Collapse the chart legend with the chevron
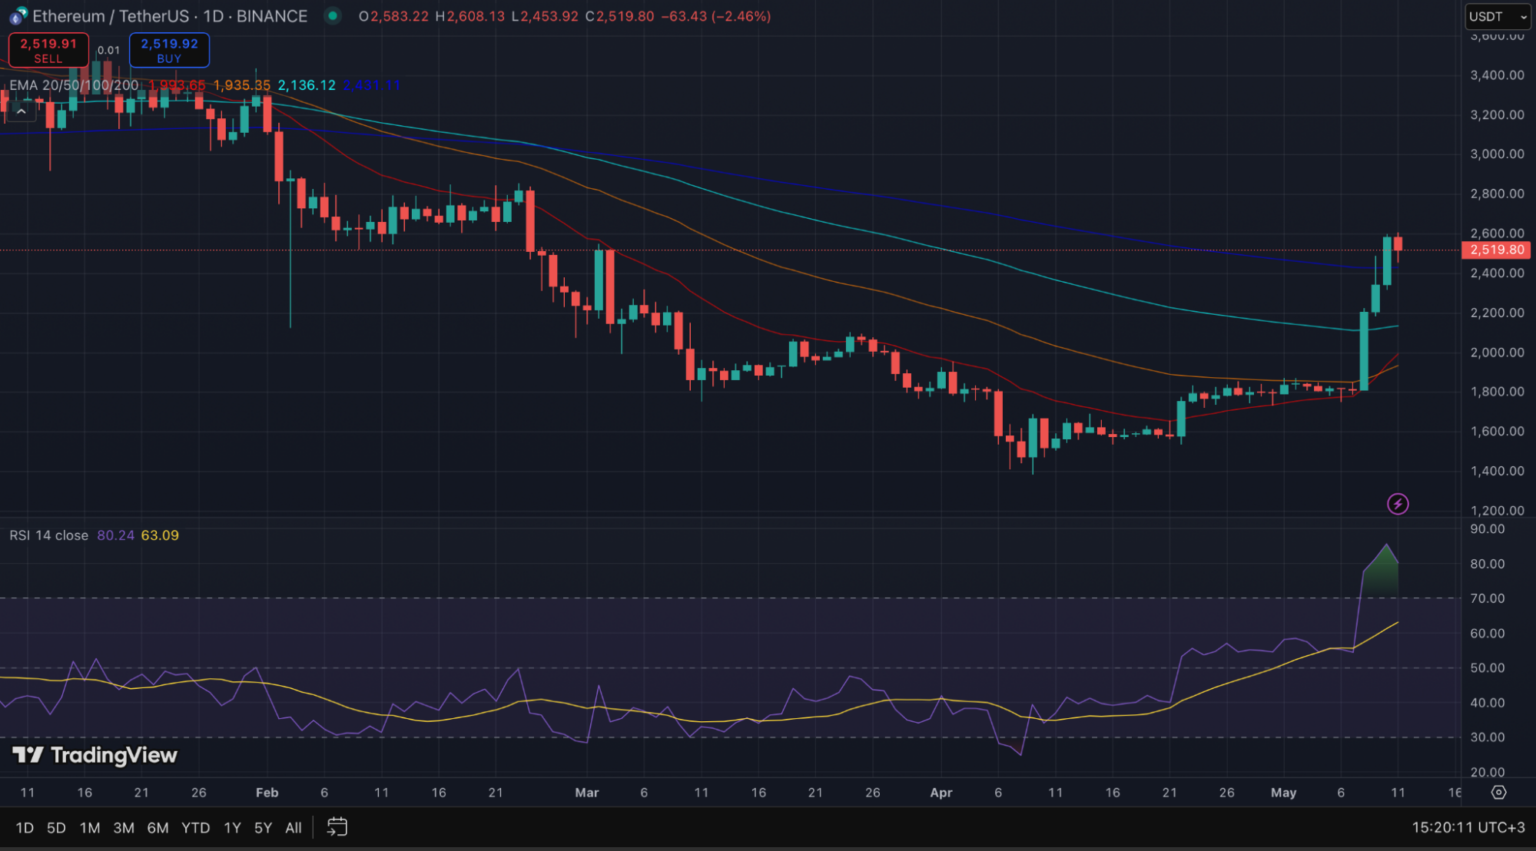The height and width of the screenshot is (851, 1536). pyautogui.click(x=20, y=111)
